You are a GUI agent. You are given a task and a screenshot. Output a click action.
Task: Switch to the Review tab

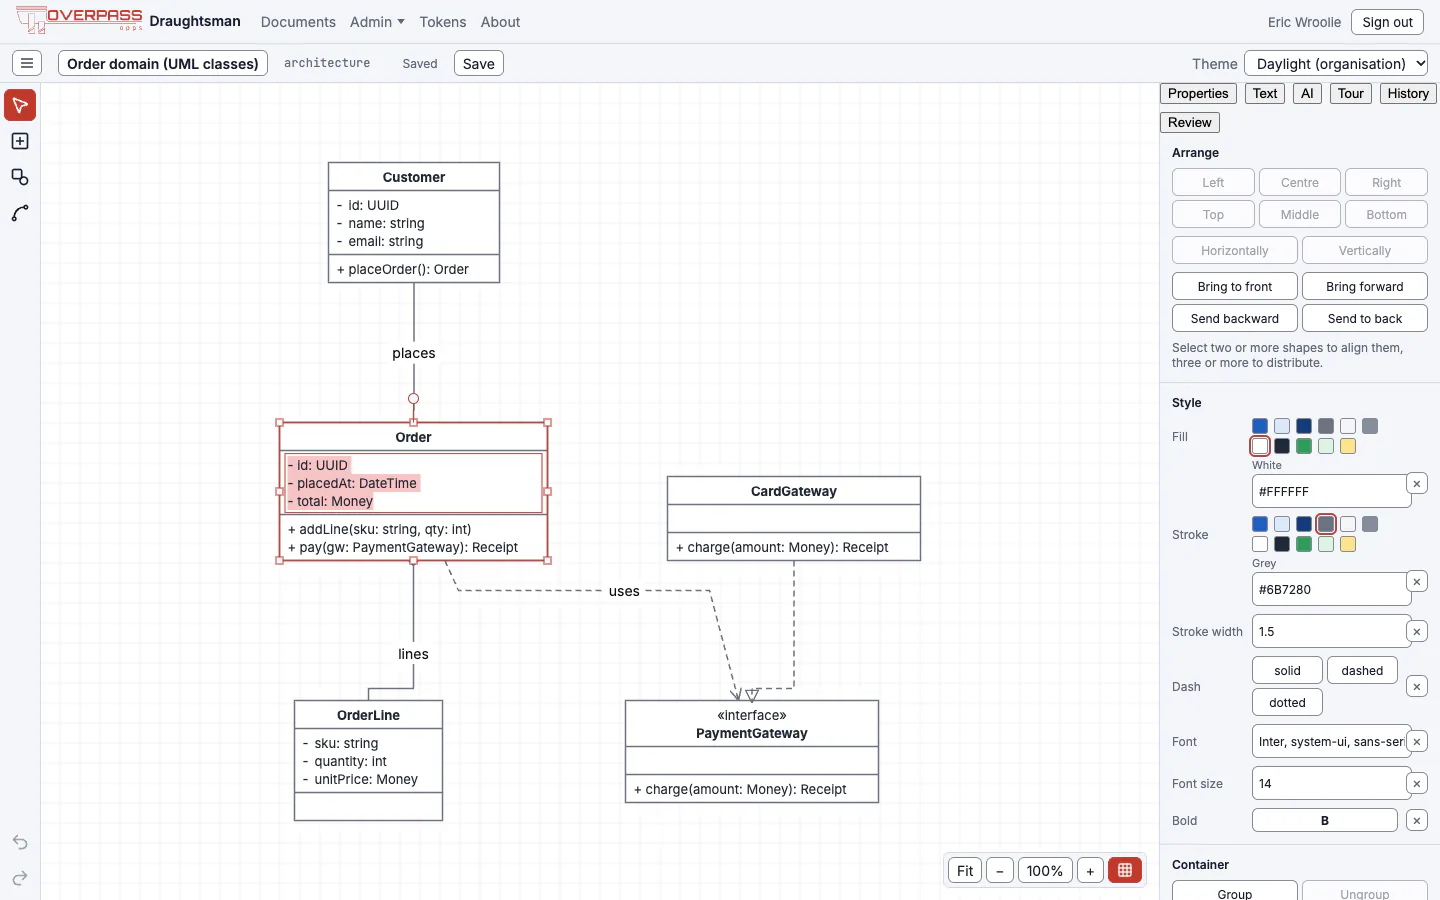point(1190,122)
